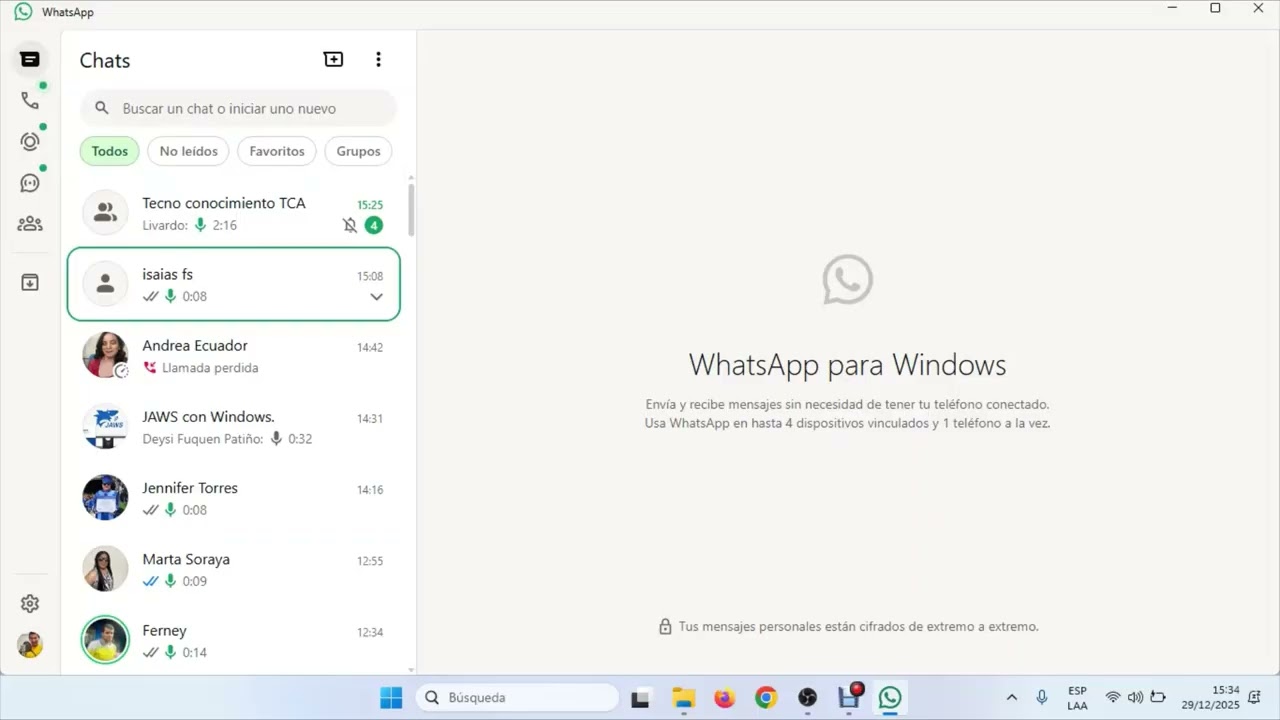
Task: Click Andrea Ecuador profile photo
Action: 105,355
